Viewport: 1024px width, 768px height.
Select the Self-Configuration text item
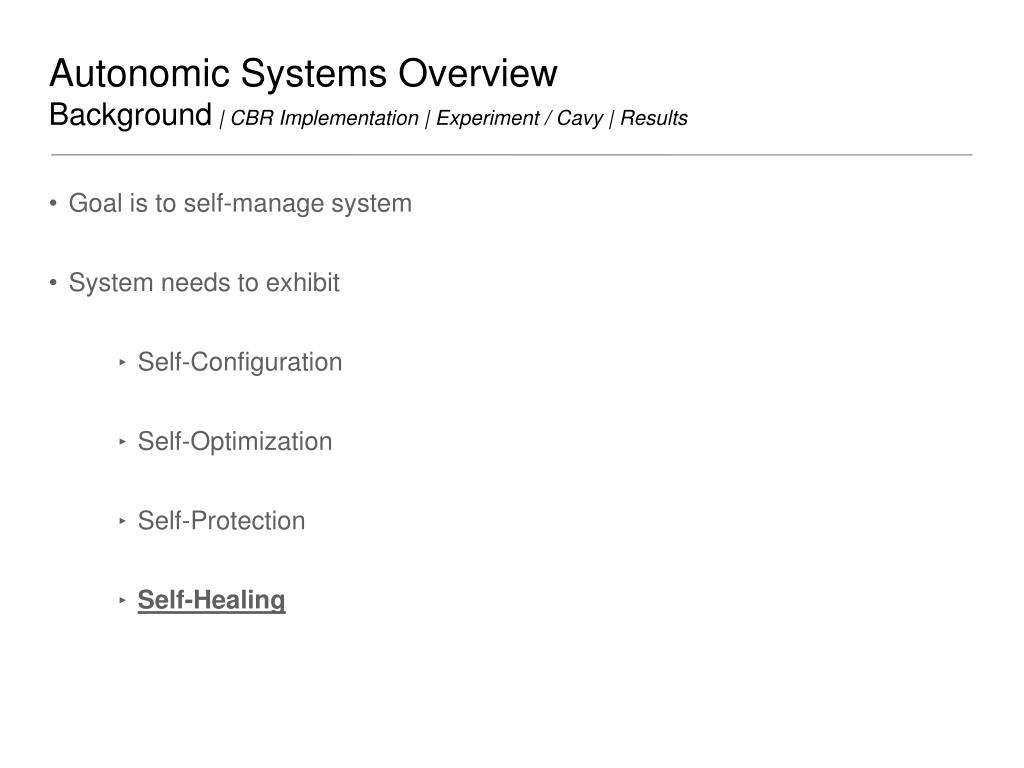240,362
